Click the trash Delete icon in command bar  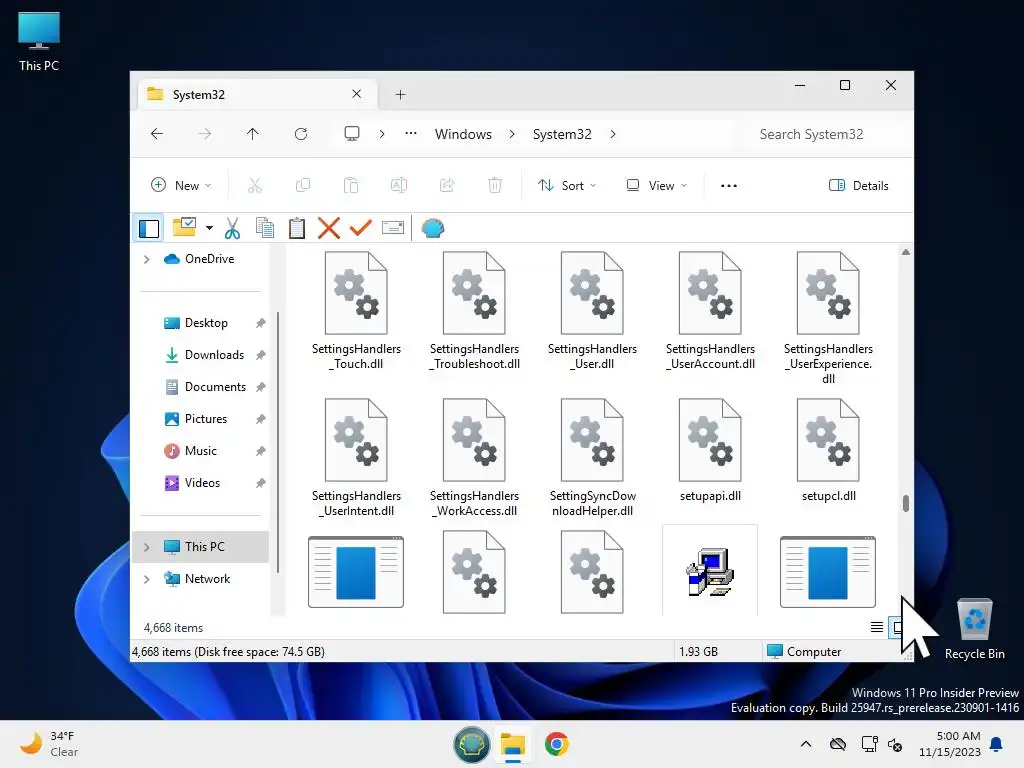(495, 185)
